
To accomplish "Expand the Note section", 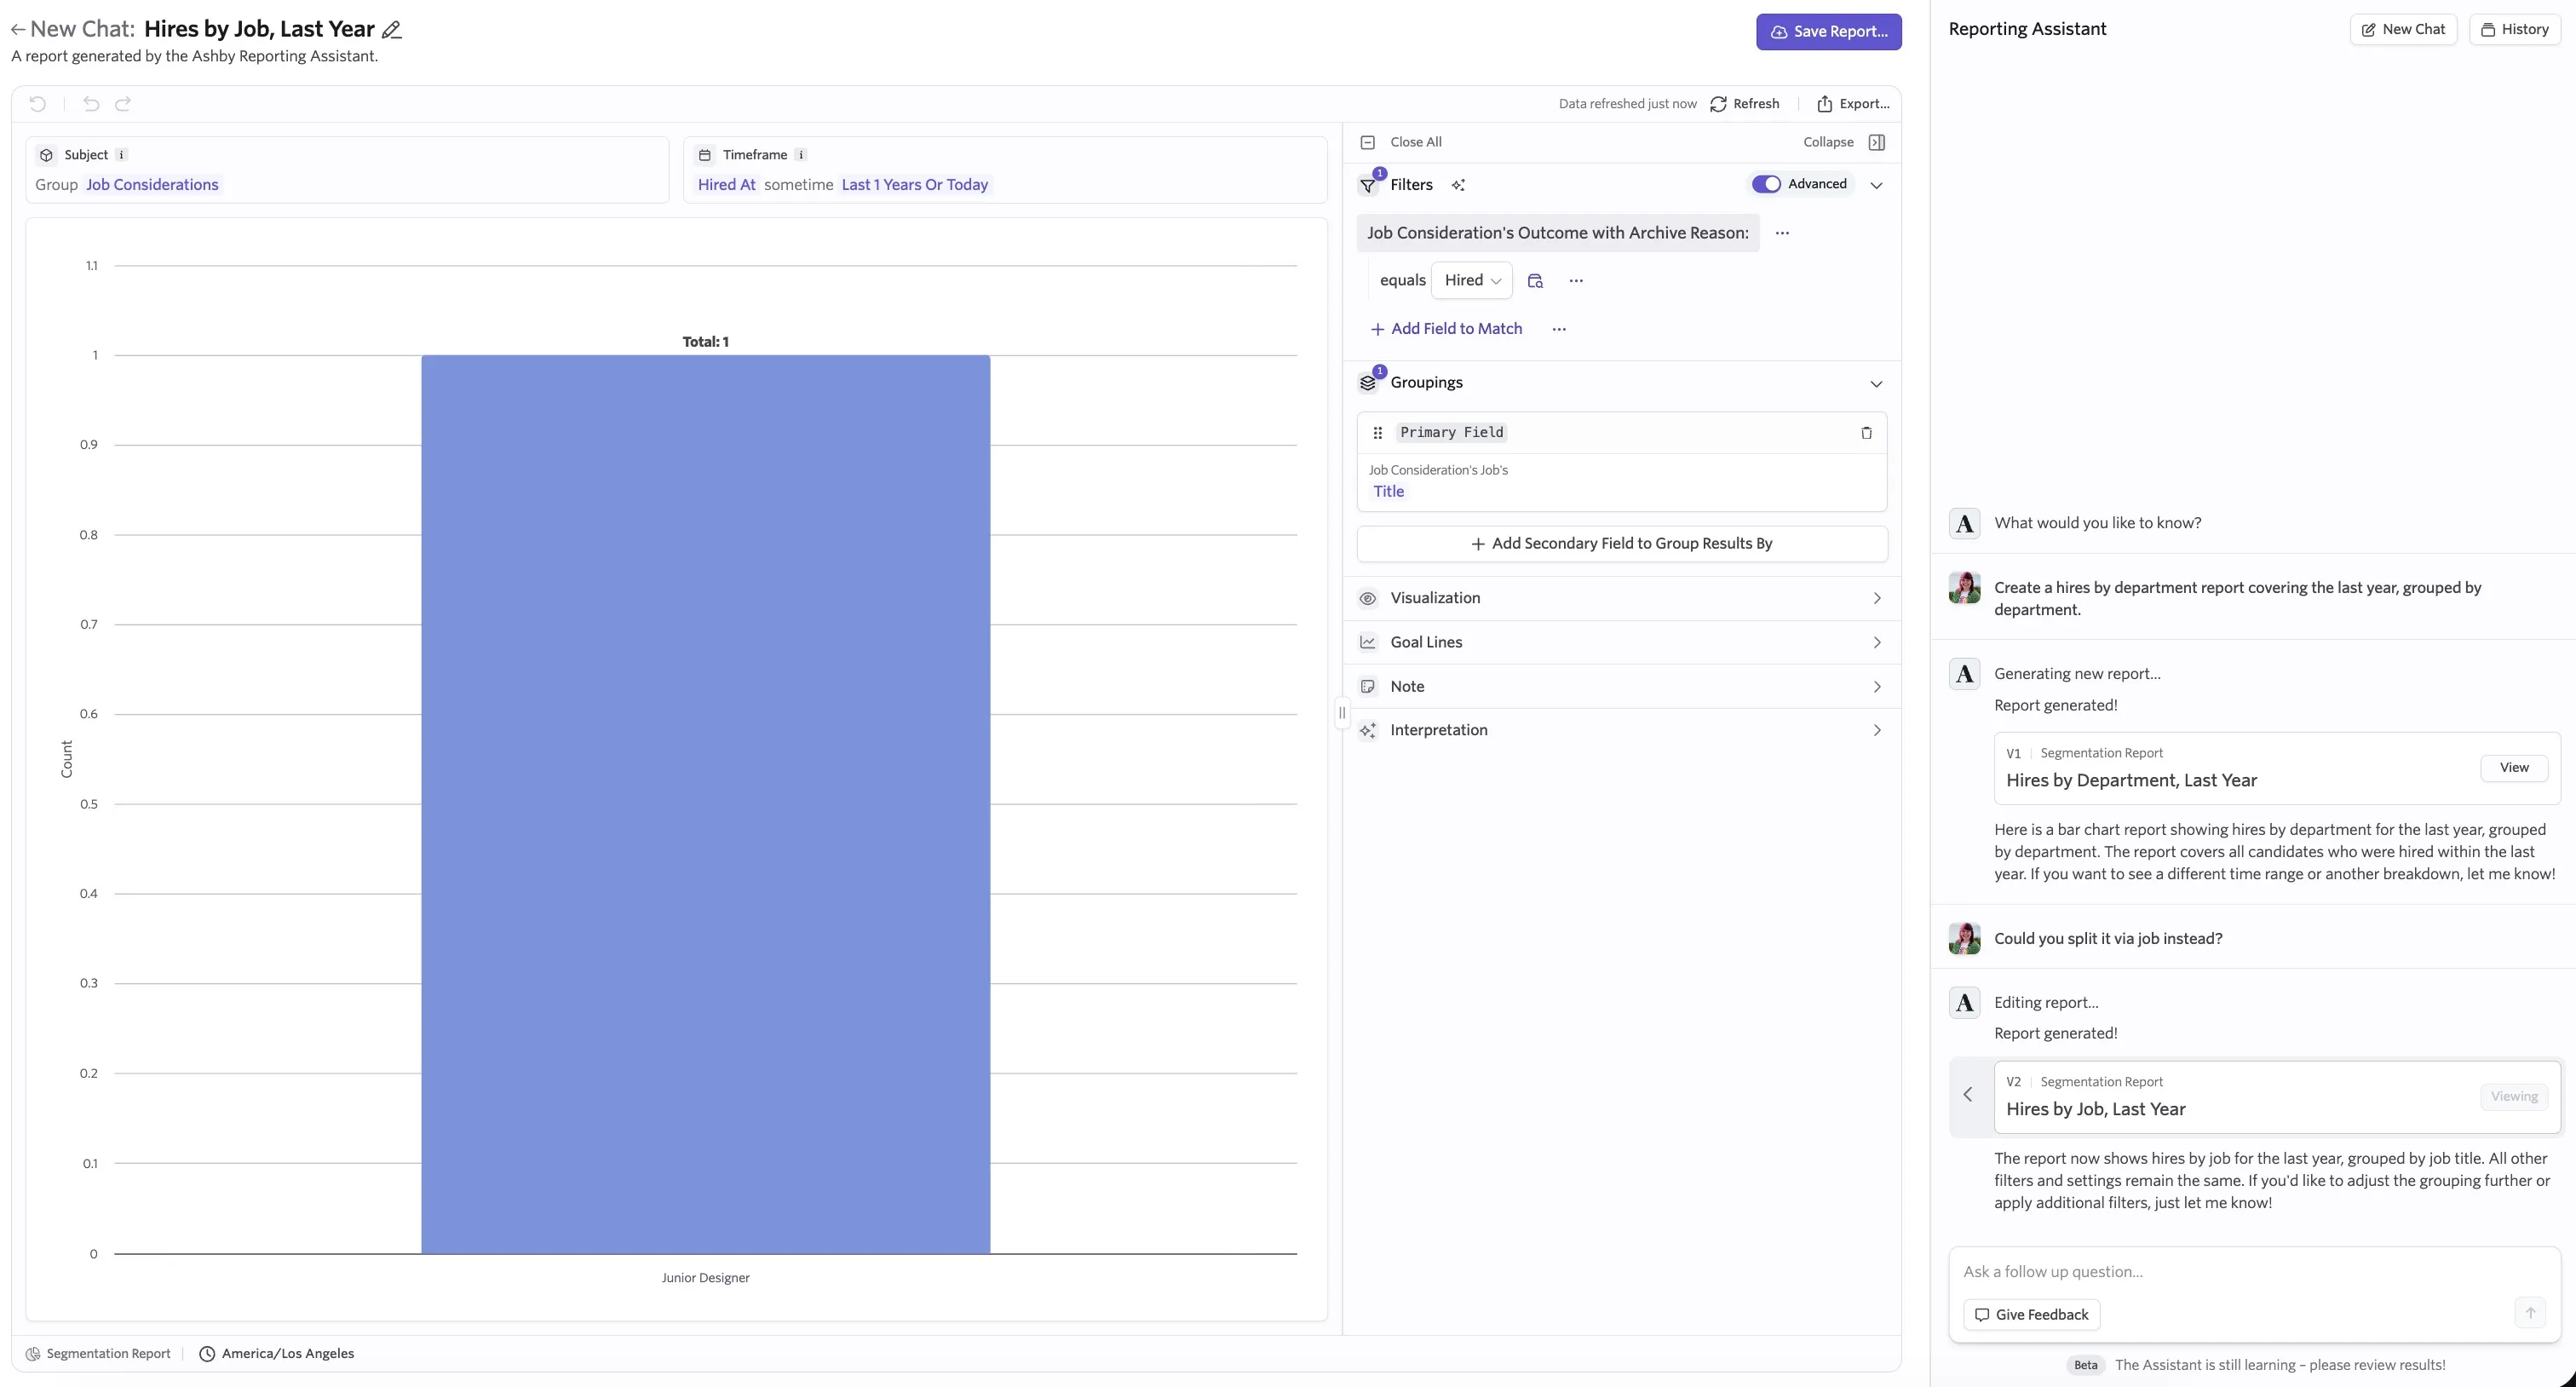I will click(1622, 686).
